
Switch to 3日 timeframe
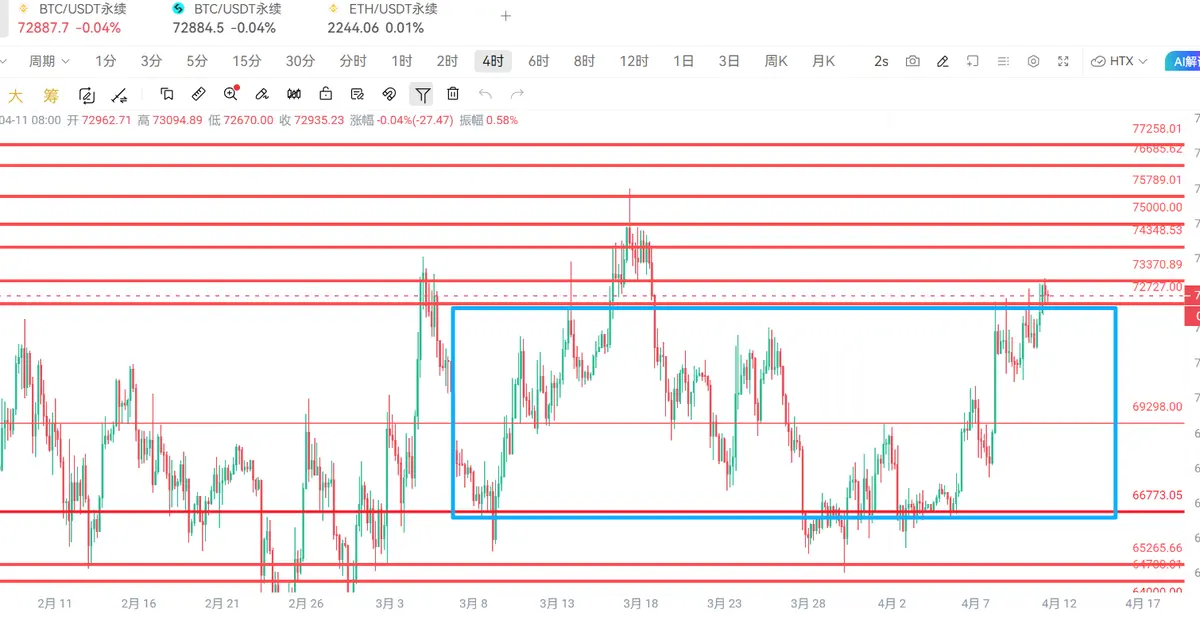[x=729, y=61]
